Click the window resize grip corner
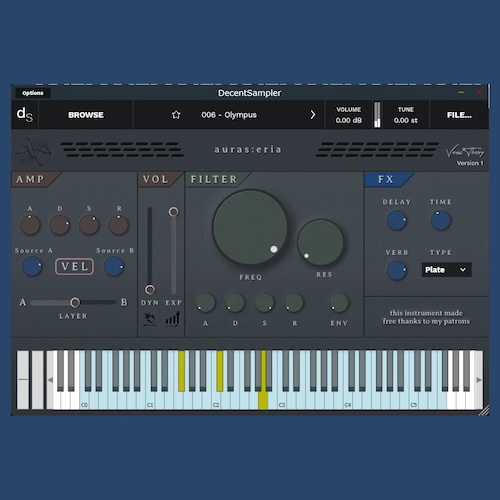500x500 pixels. (x=484, y=410)
